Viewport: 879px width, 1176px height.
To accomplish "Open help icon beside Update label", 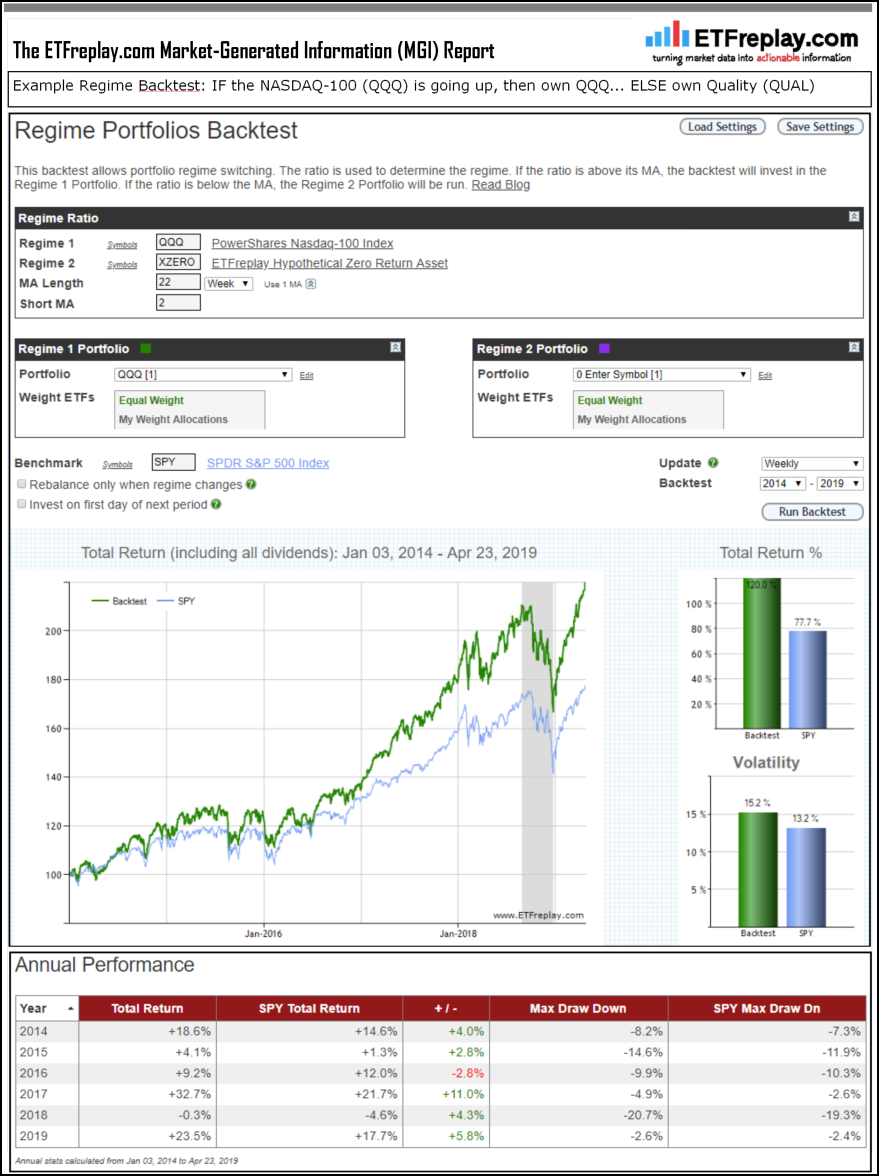I will tap(713, 464).
